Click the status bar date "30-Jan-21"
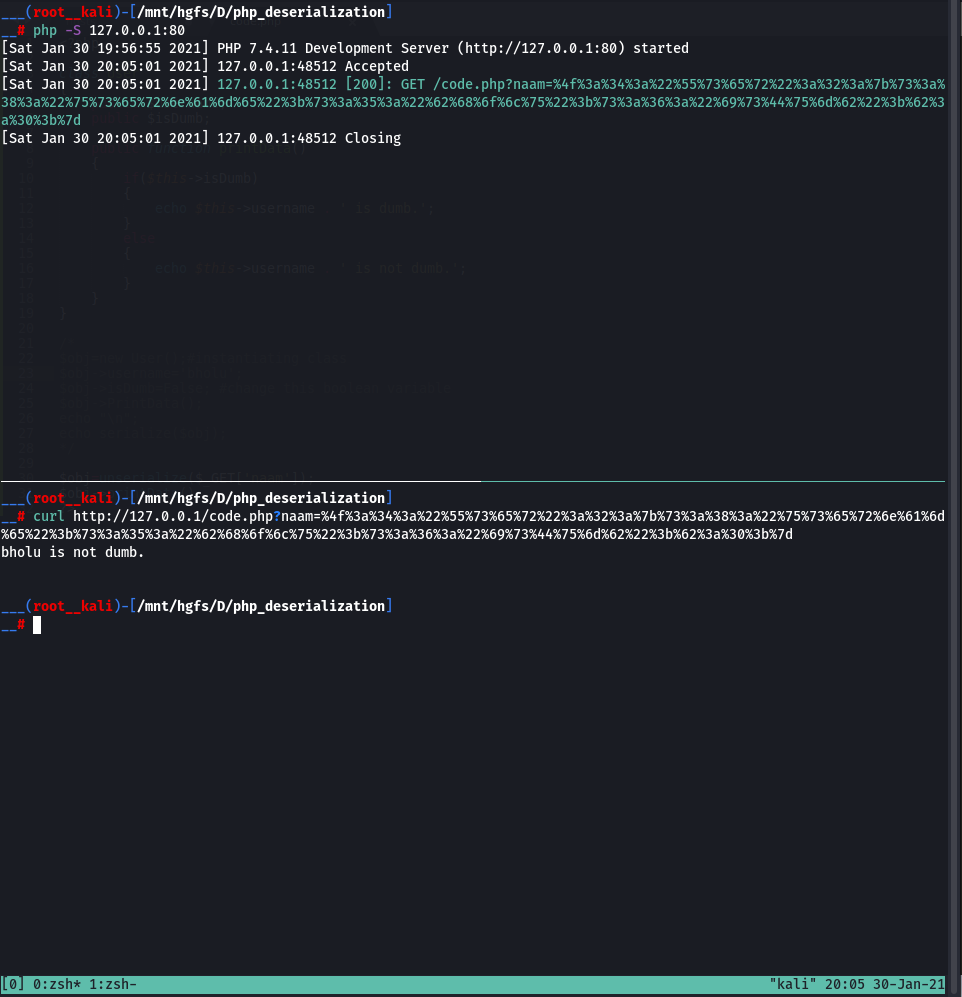The height and width of the screenshot is (997, 962). tap(909, 984)
